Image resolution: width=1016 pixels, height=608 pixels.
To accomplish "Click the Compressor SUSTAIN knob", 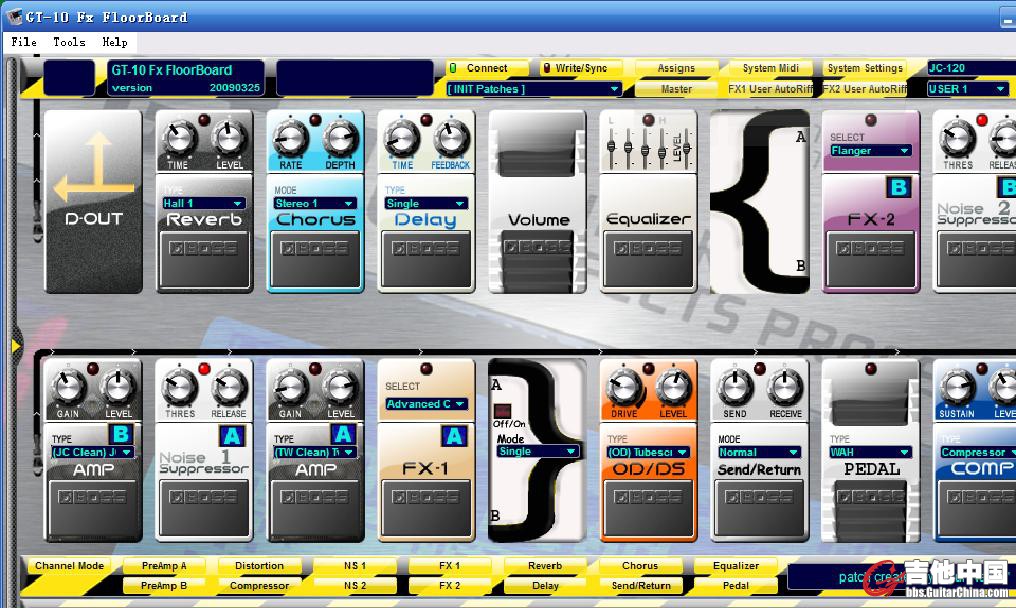I will pos(957,387).
